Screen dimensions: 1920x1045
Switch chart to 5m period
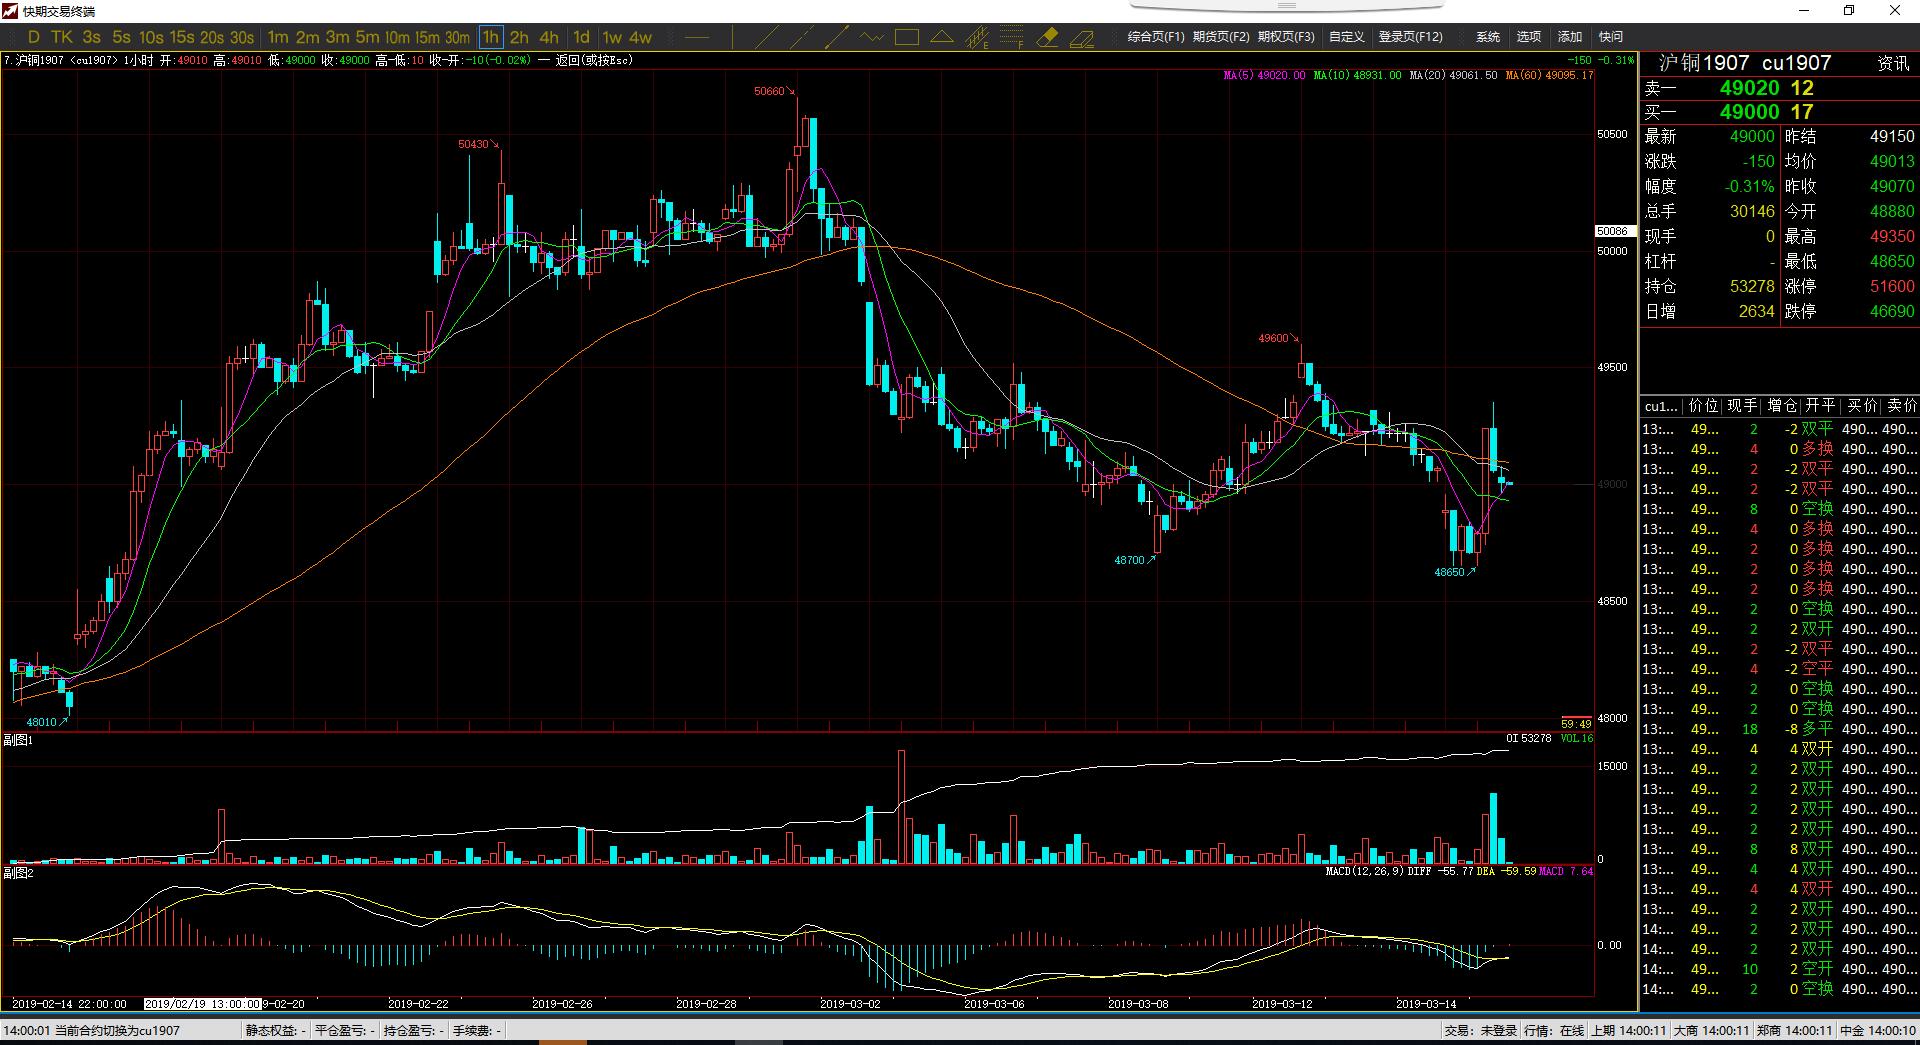368,37
